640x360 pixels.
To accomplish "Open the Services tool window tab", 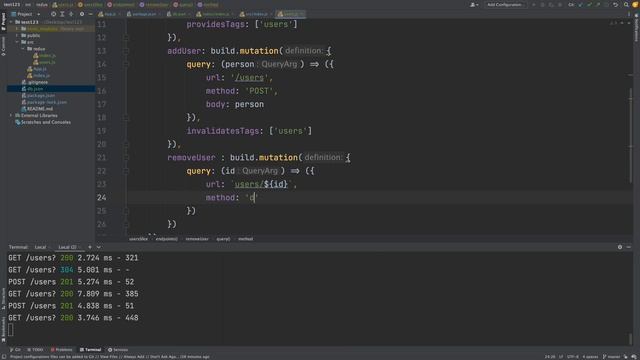I will (118, 350).
